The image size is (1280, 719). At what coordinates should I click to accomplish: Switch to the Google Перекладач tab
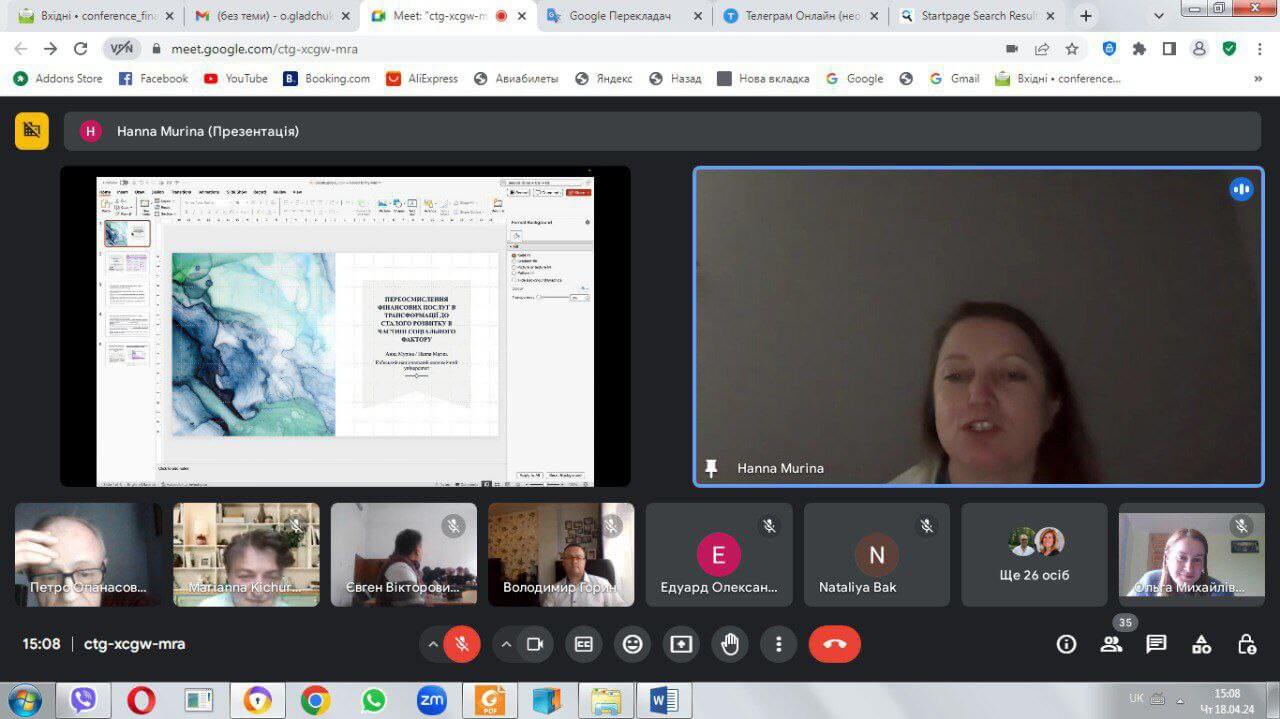tap(619, 16)
